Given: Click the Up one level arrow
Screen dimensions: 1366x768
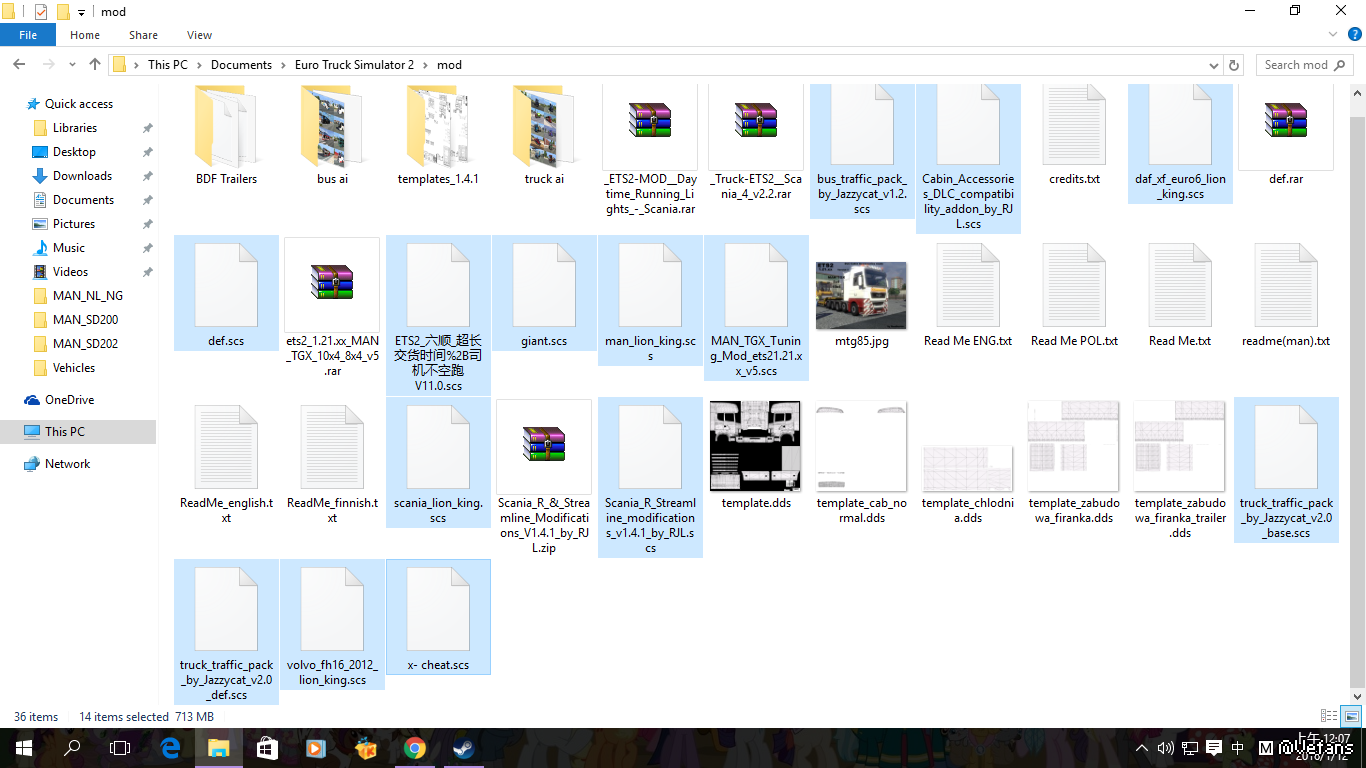Looking at the screenshot, I should [95, 64].
